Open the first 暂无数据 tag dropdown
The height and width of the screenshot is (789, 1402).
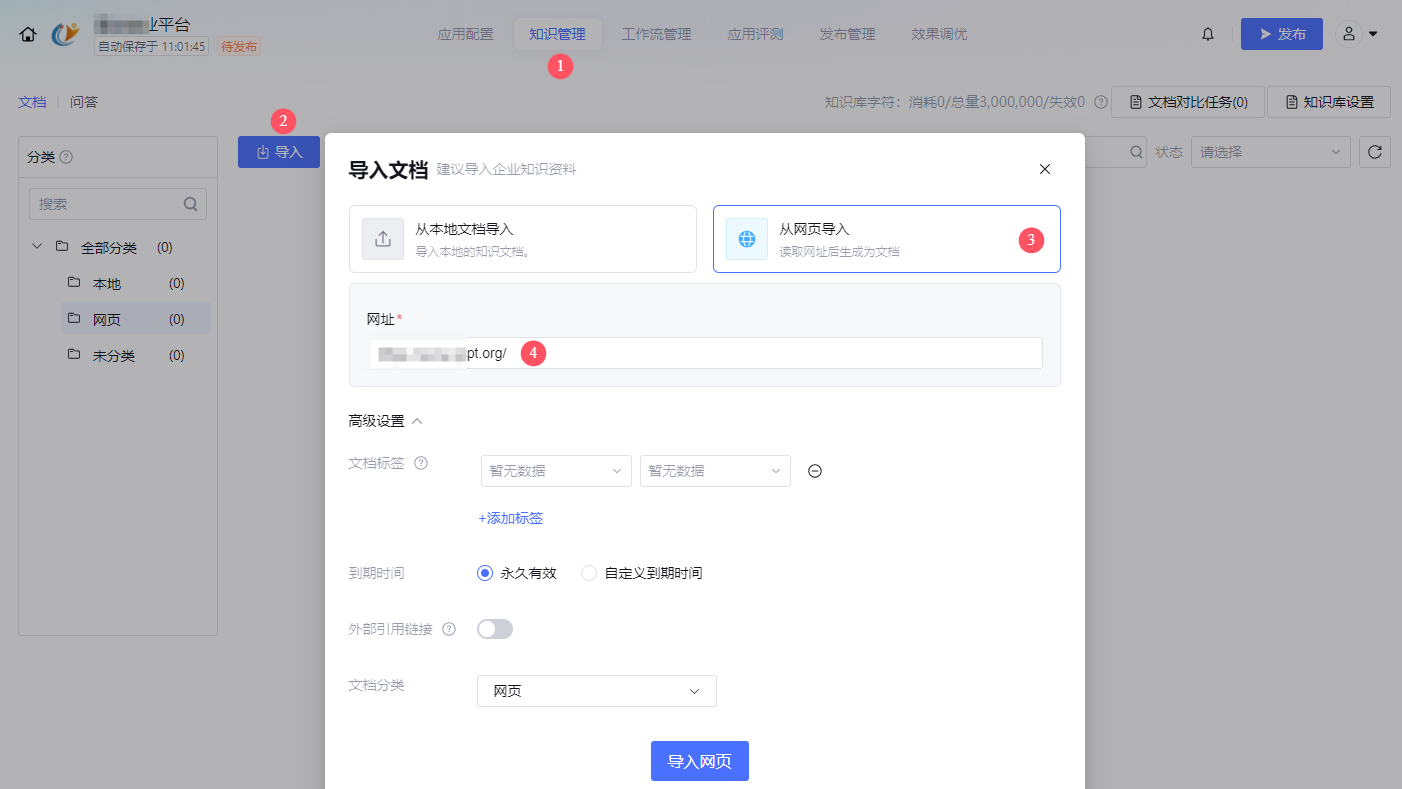[556, 471]
